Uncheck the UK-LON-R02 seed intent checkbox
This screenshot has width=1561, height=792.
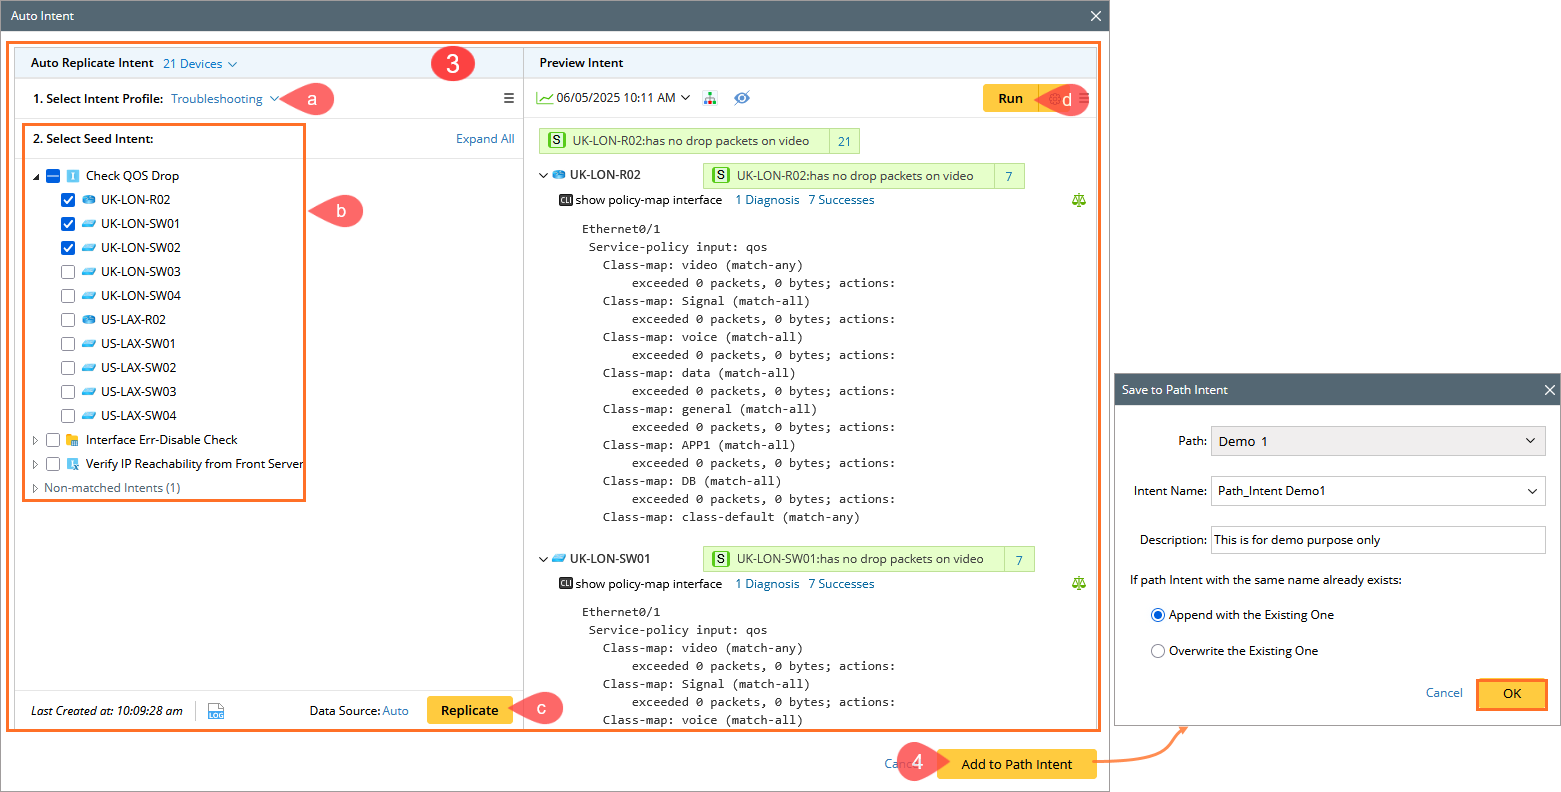pyautogui.click(x=68, y=200)
